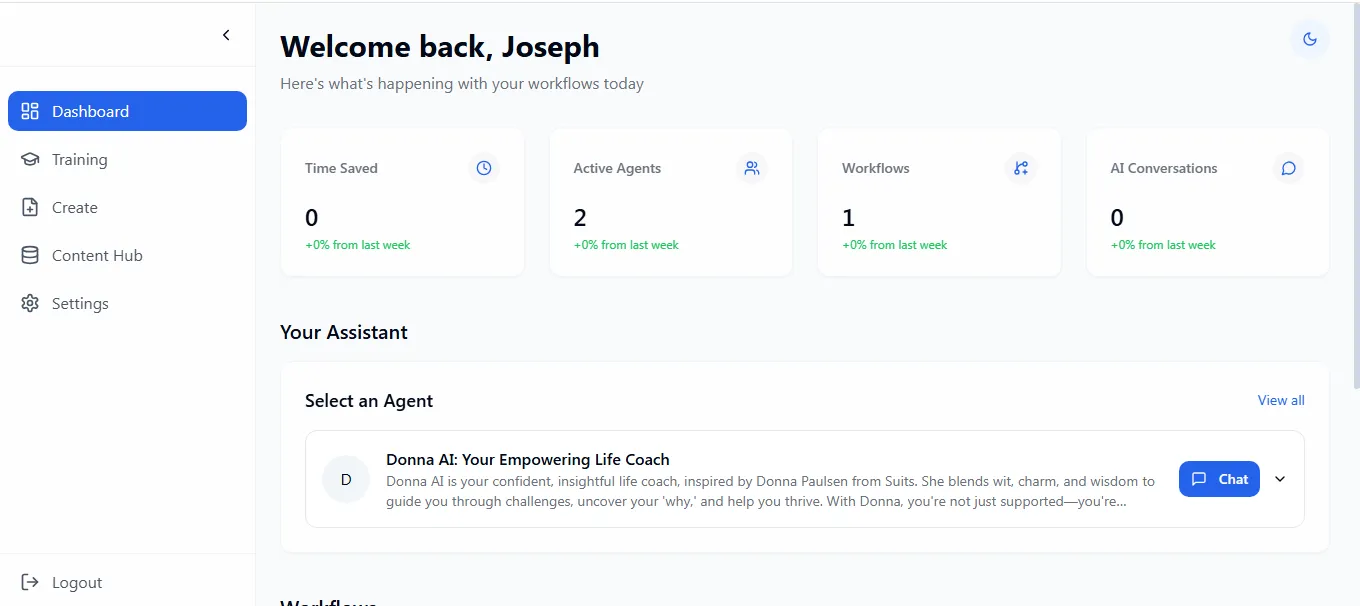Screen dimensions: 1360x606
Task: Click the people icon in Active Agents card
Action: pyautogui.click(x=752, y=168)
